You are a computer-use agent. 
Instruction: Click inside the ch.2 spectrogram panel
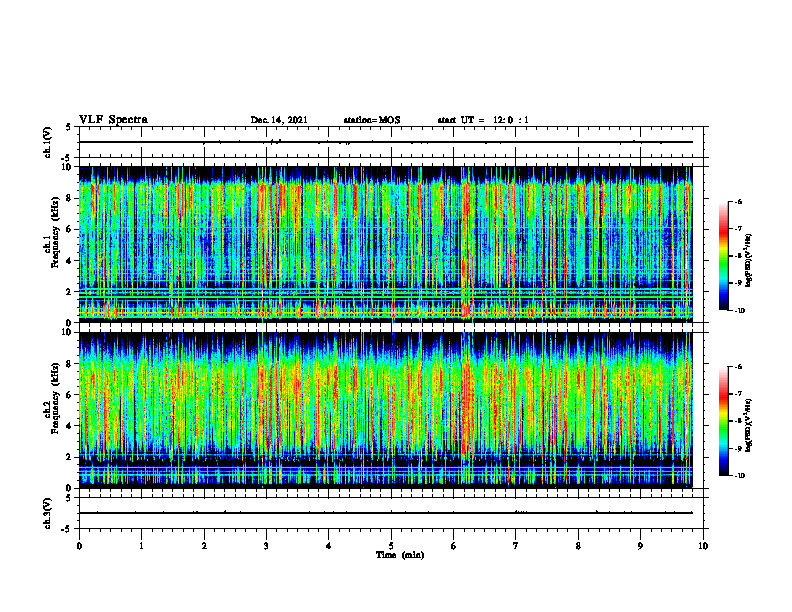385,410
